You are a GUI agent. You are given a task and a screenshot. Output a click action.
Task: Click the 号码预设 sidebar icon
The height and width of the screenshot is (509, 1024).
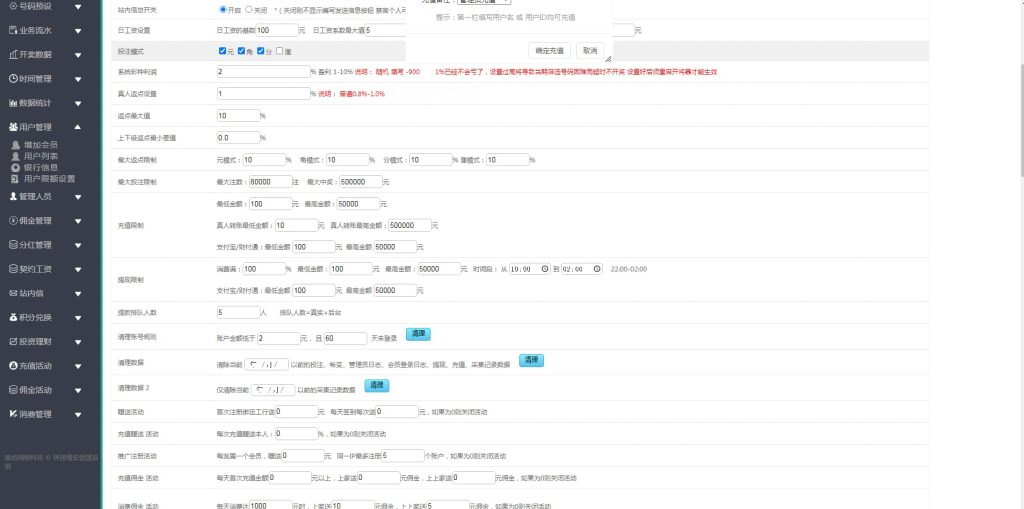click(x=14, y=7)
